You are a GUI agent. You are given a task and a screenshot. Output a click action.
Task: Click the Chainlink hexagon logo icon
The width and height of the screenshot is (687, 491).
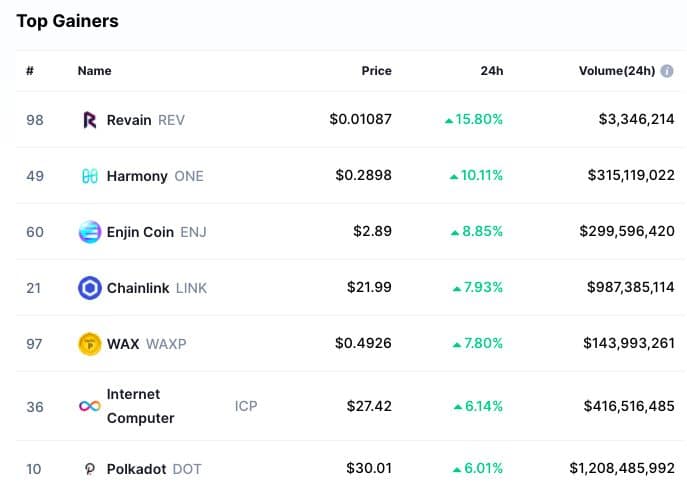coord(90,288)
